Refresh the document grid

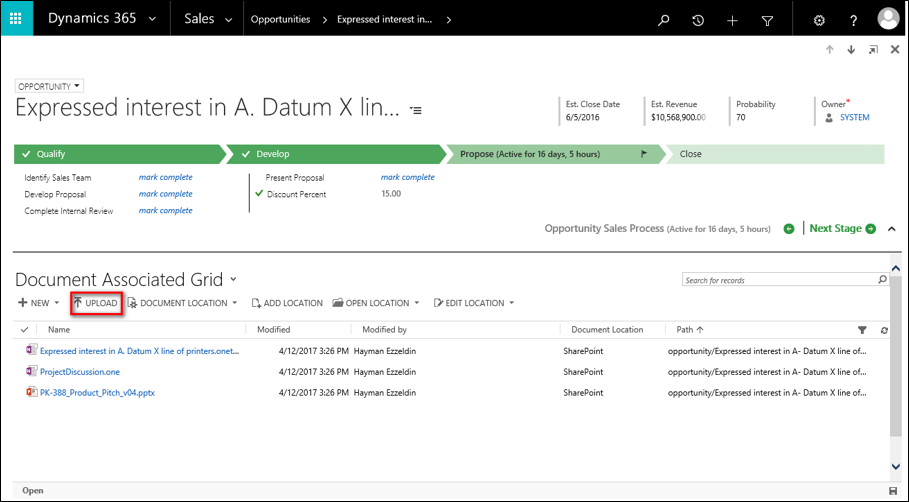click(x=884, y=330)
